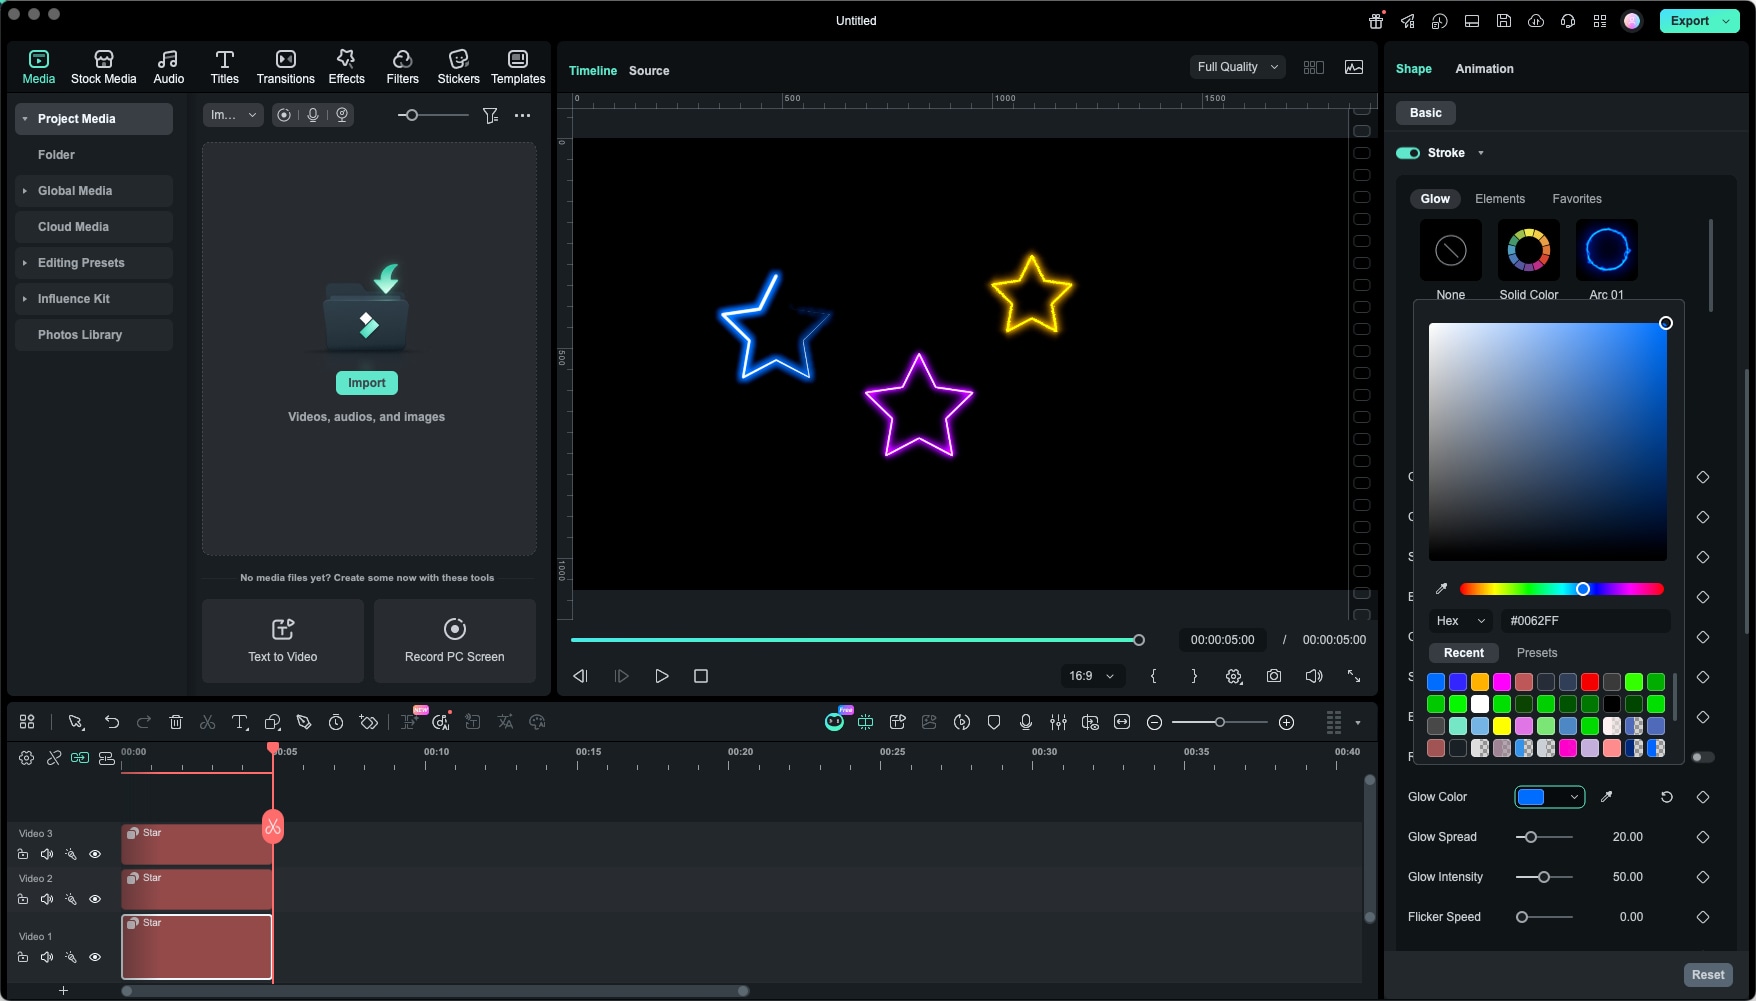Screen dimensions: 1756x1001
Task: Open the Transitions library
Action: click(285, 66)
